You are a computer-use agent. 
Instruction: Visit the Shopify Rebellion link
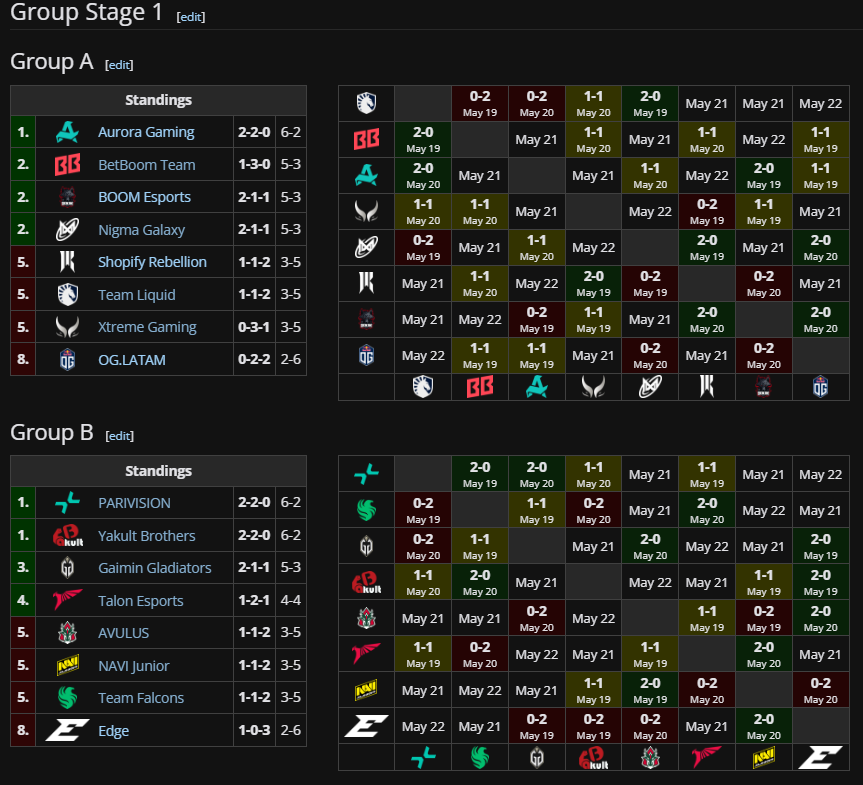(152, 262)
